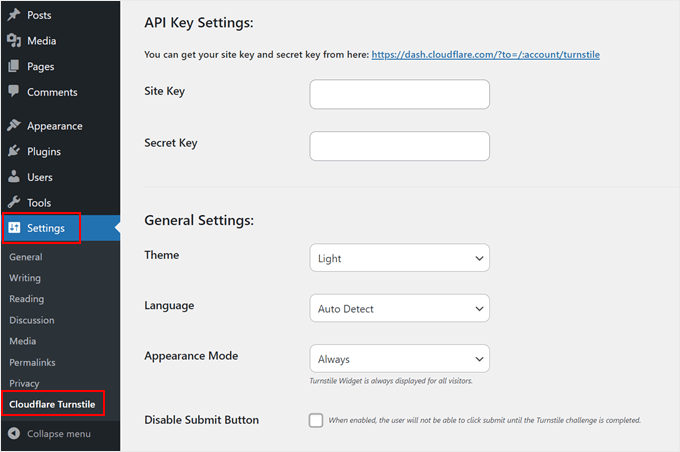The height and width of the screenshot is (452, 680).
Task: Click into the Secret Key field
Action: [x=399, y=146]
